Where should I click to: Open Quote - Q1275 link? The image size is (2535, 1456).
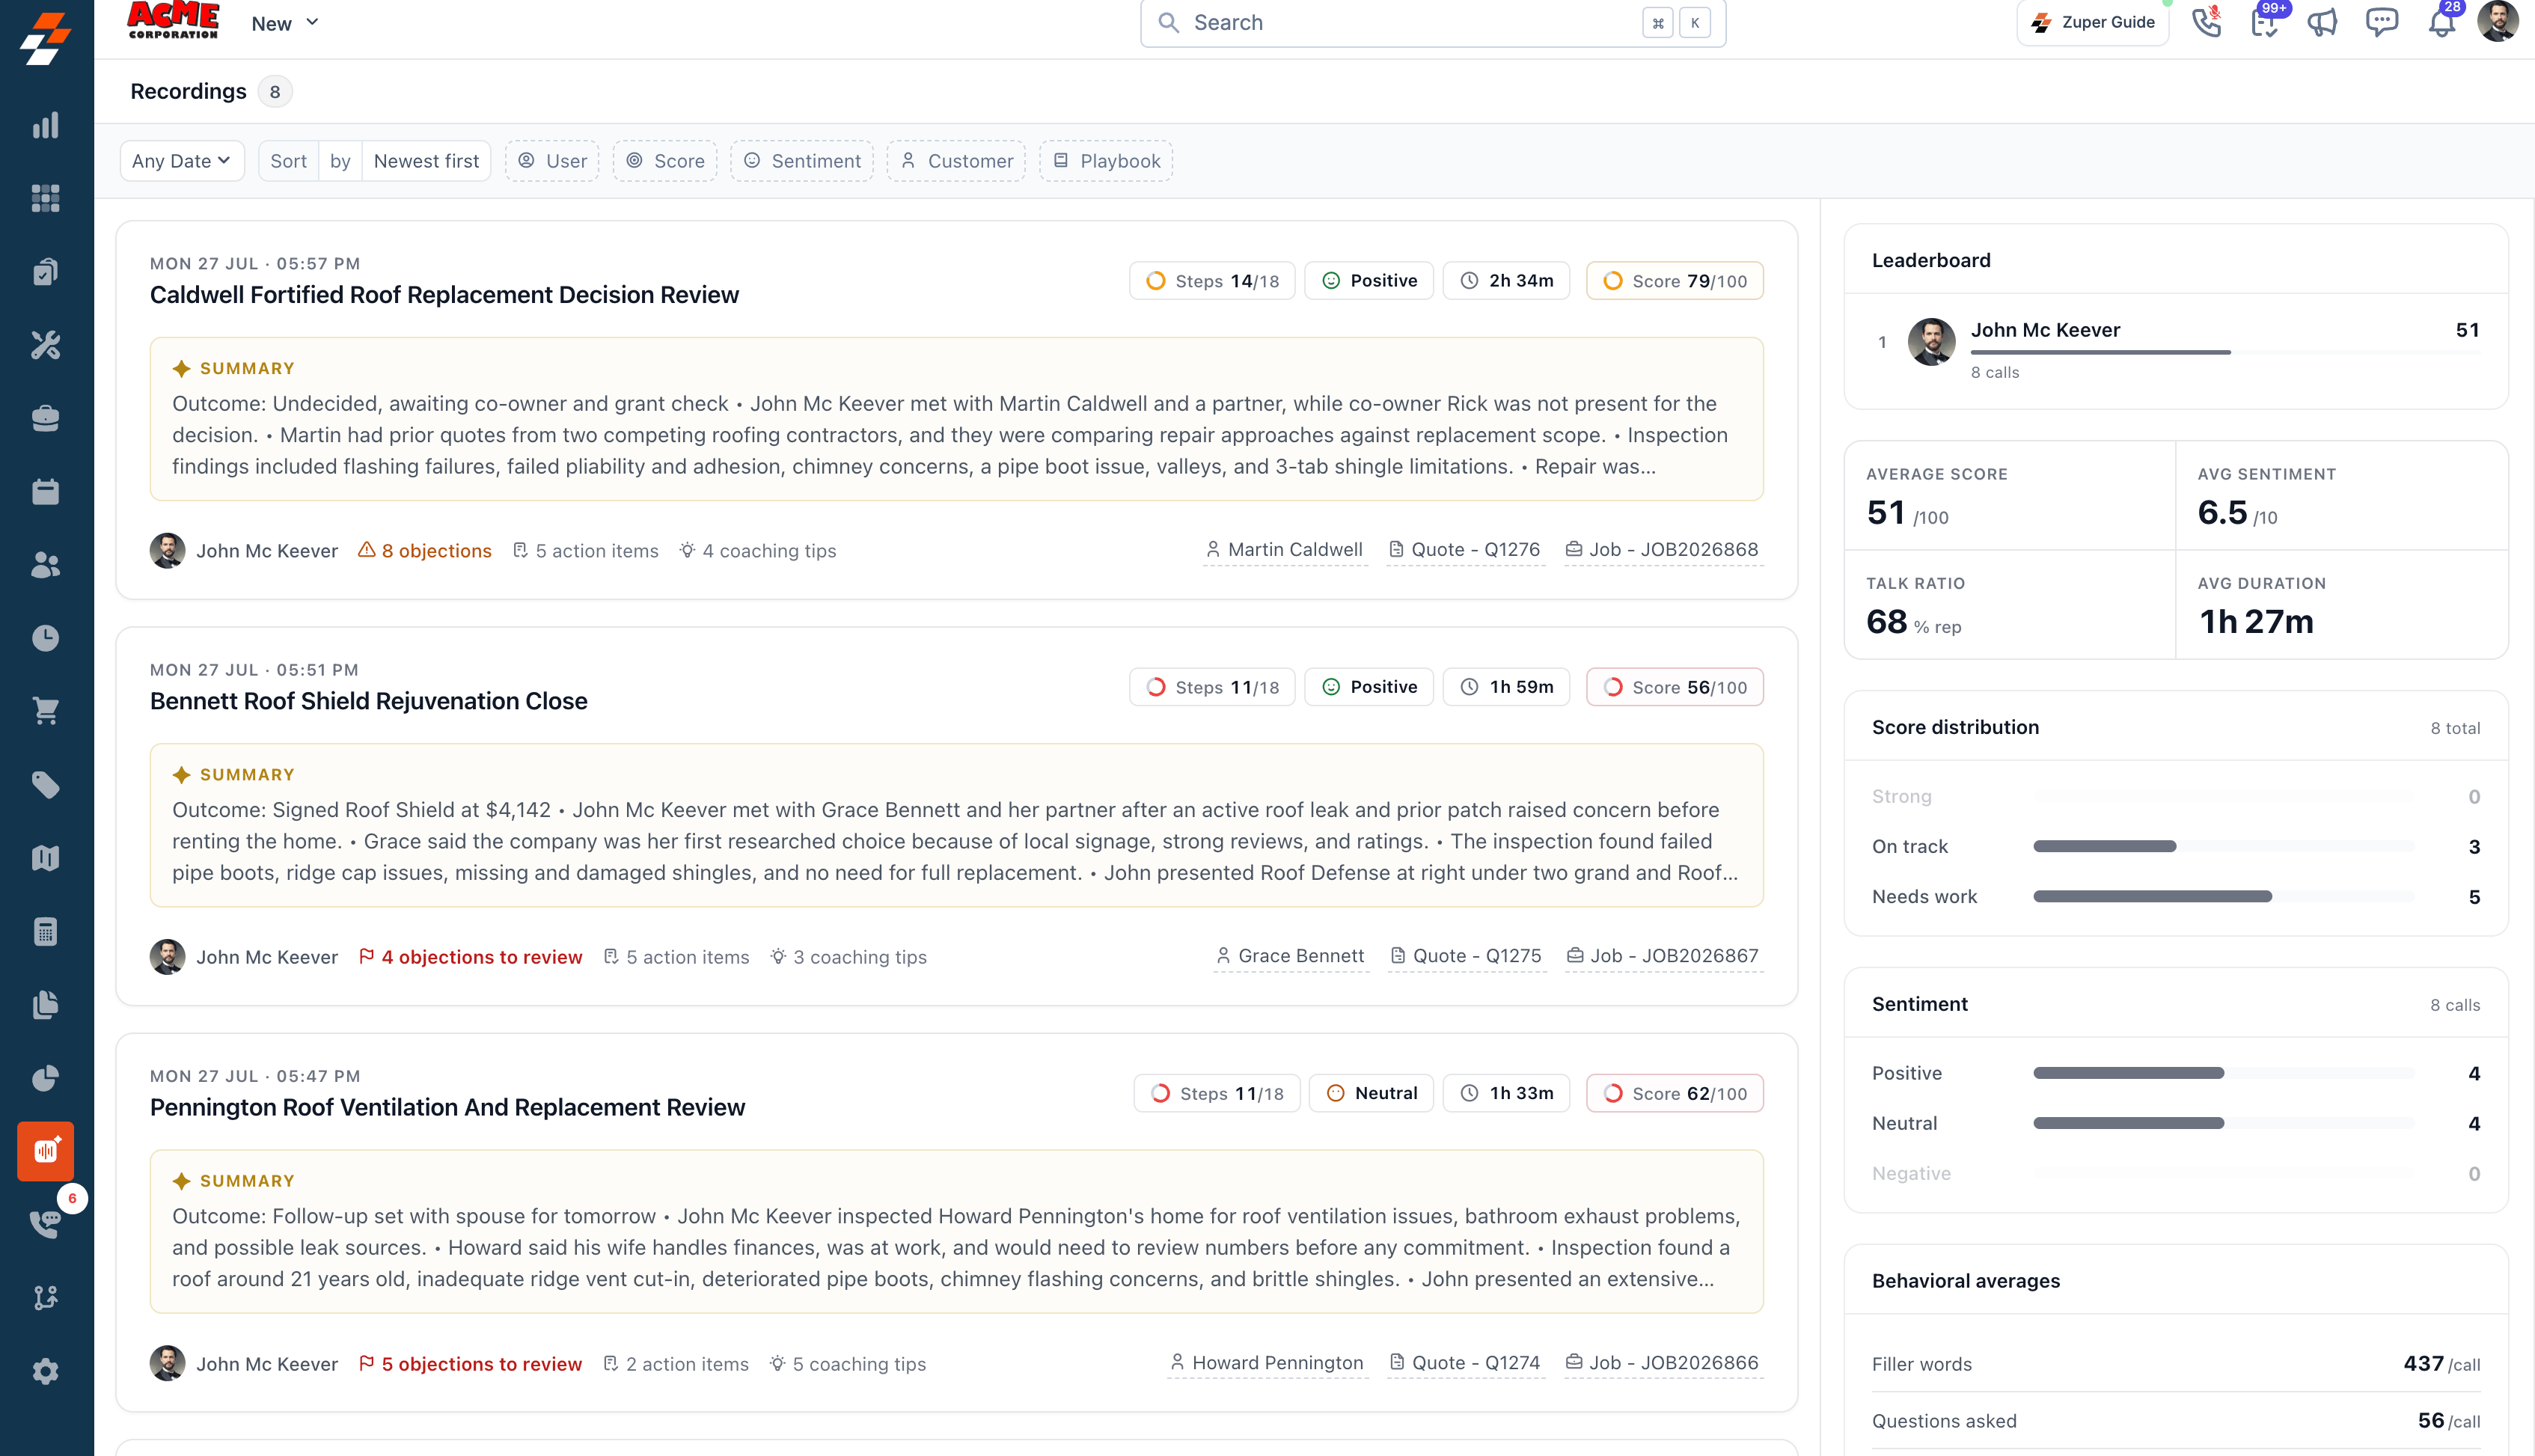click(x=1466, y=956)
